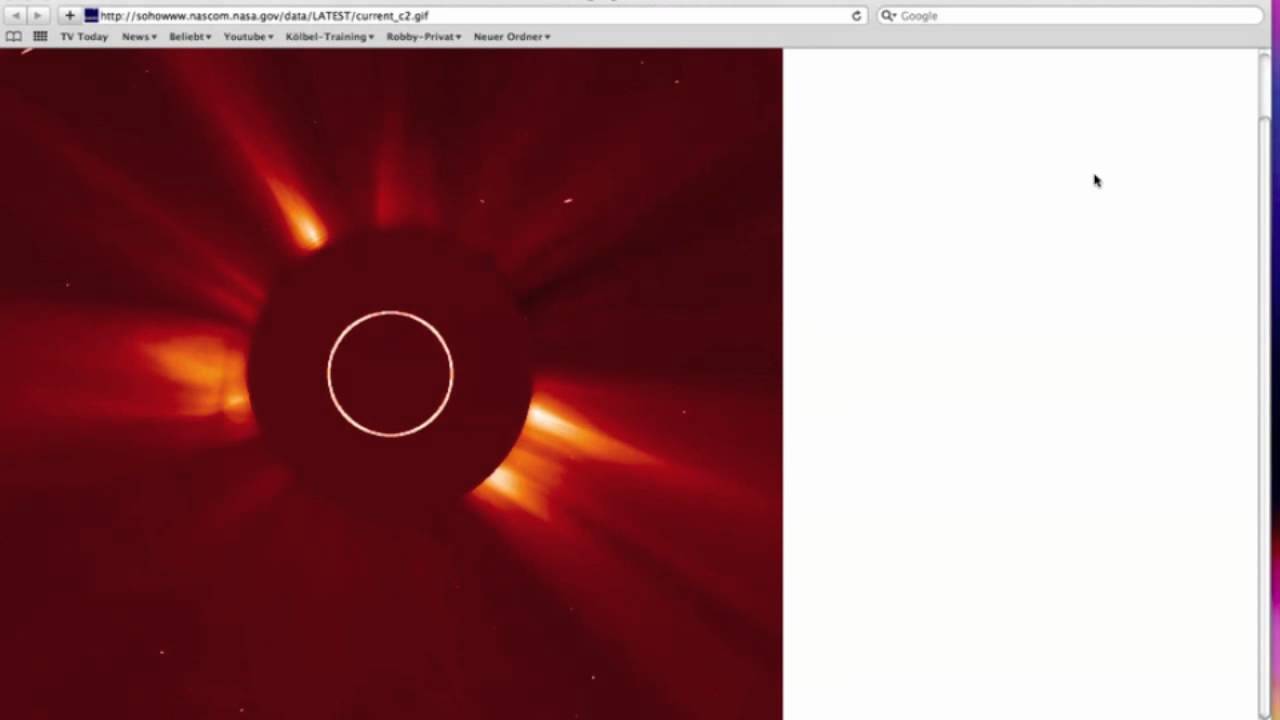Expand the Neuer Ordner bookmarks folder
The height and width of the screenshot is (720, 1280).
[512, 37]
